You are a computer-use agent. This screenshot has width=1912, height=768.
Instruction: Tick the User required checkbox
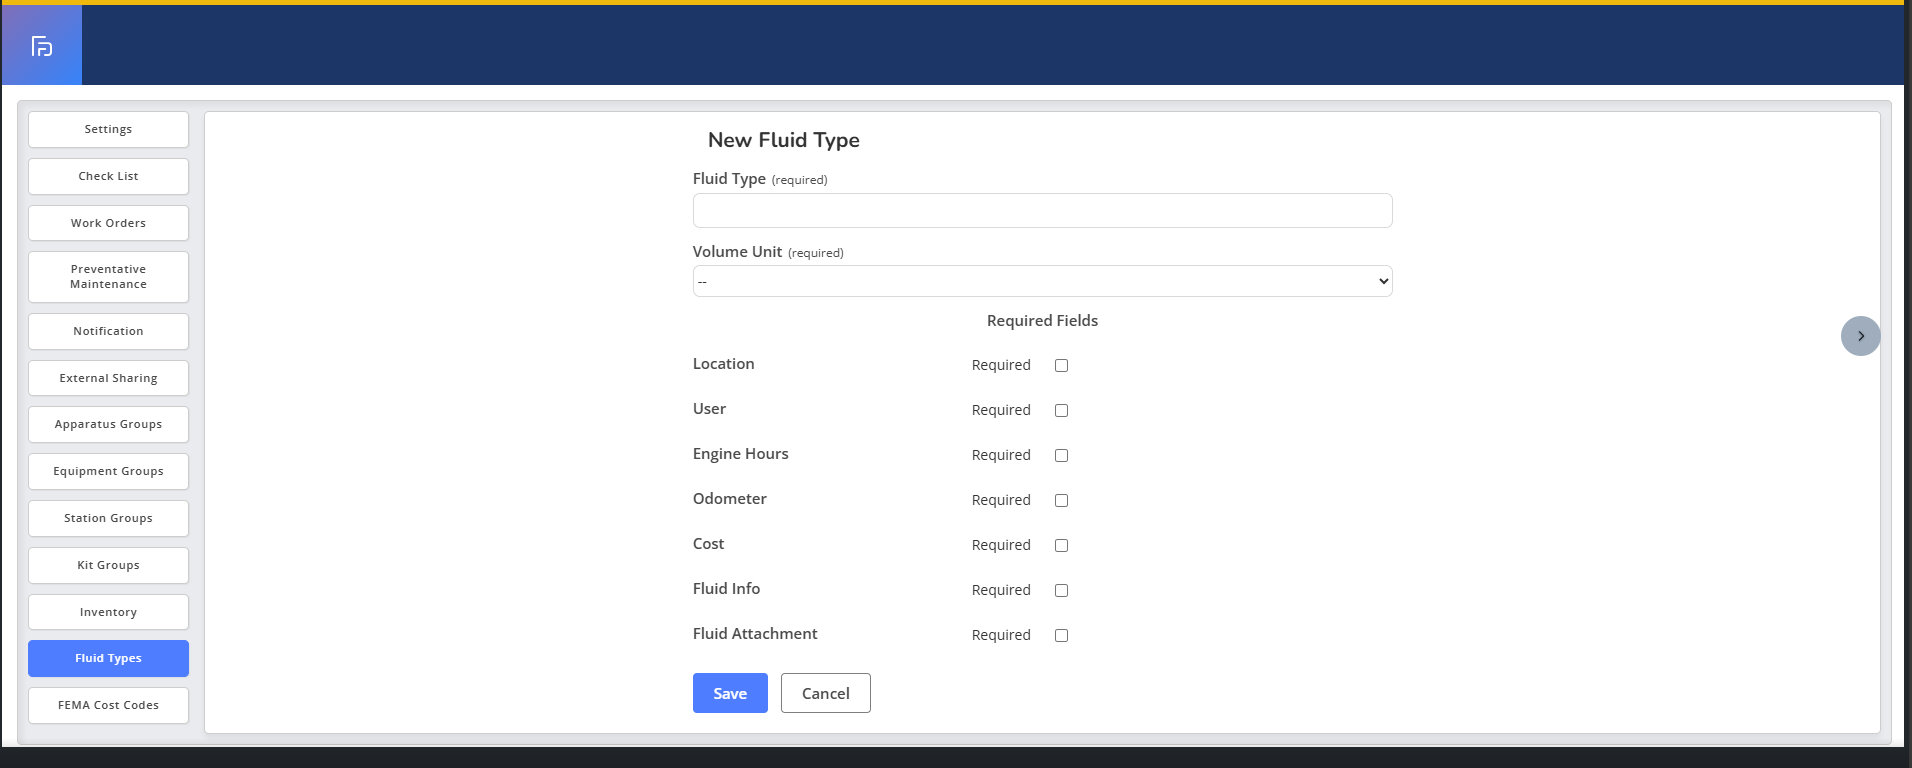point(1061,411)
